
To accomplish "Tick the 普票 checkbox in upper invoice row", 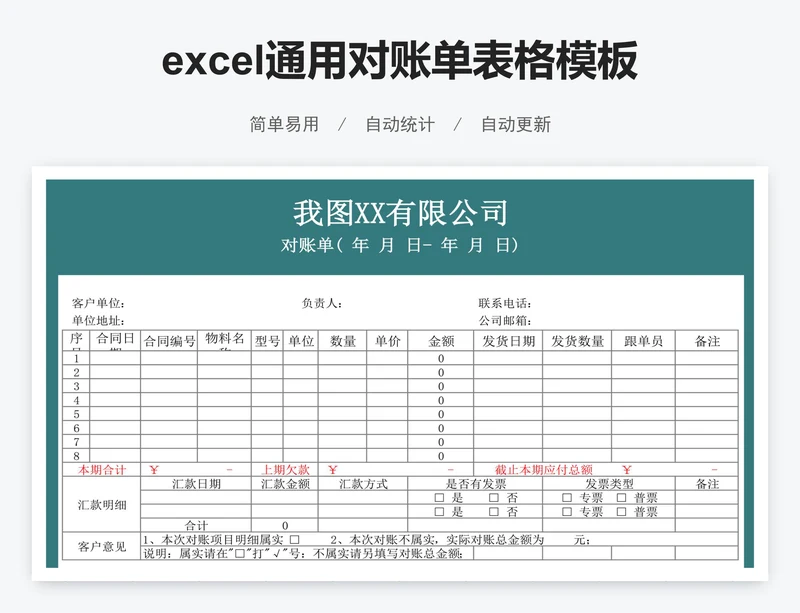I will (x=621, y=497).
